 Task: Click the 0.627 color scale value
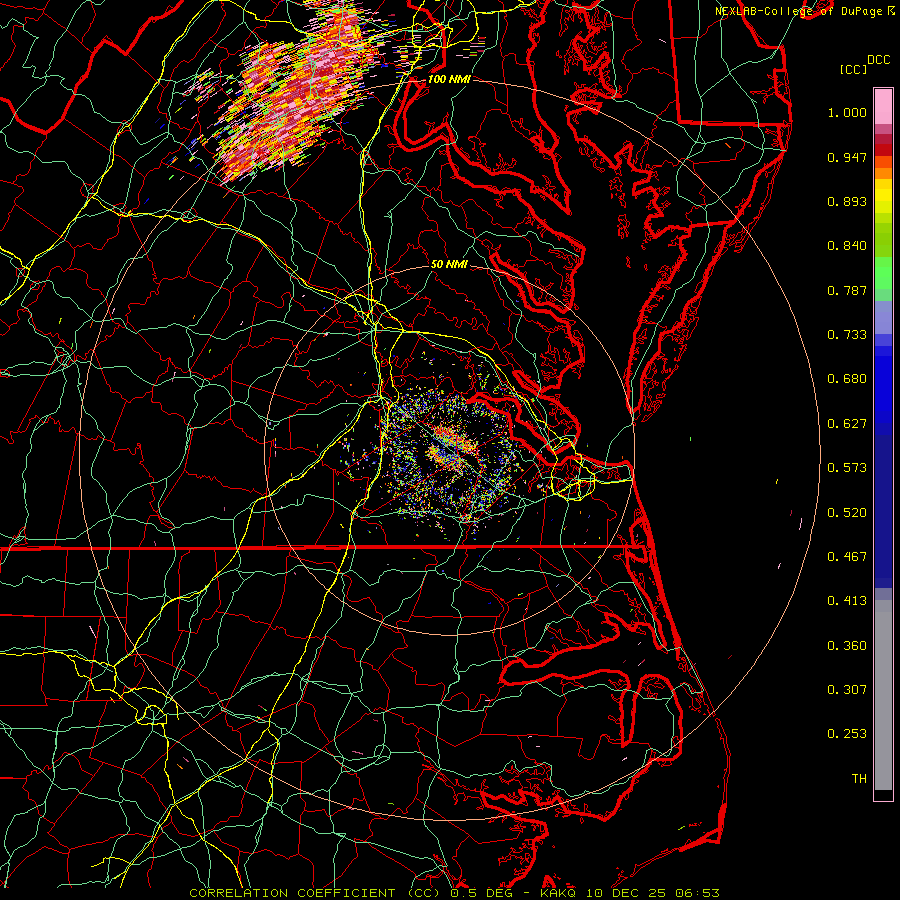click(847, 424)
